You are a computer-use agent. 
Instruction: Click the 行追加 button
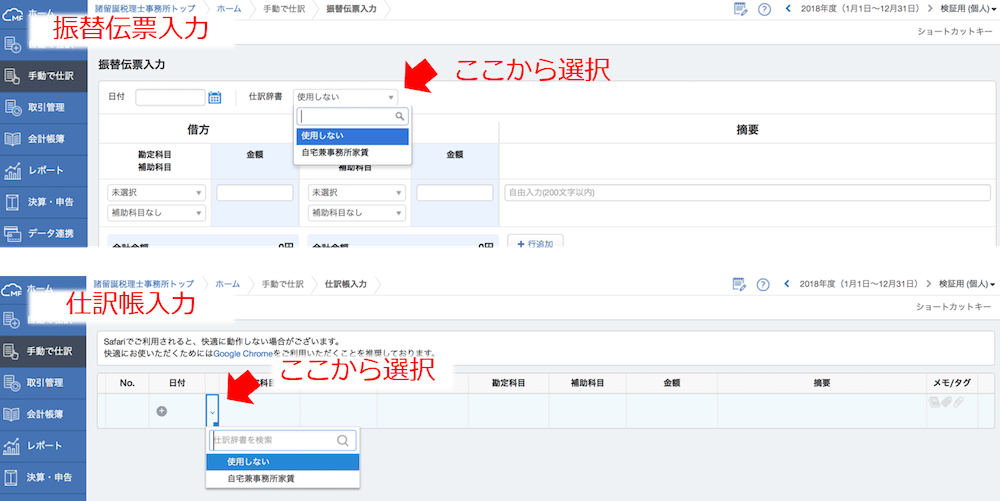pyautogui.click(x=535, y=241)
